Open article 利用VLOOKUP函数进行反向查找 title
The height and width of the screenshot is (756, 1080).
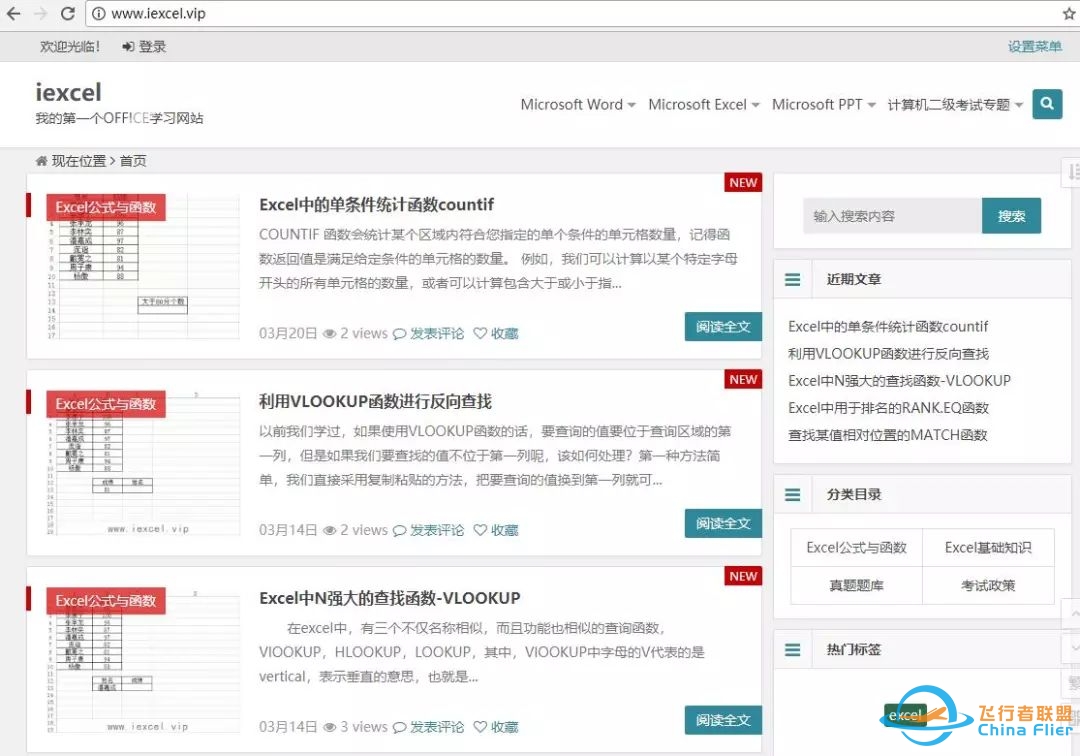[375, 401]
